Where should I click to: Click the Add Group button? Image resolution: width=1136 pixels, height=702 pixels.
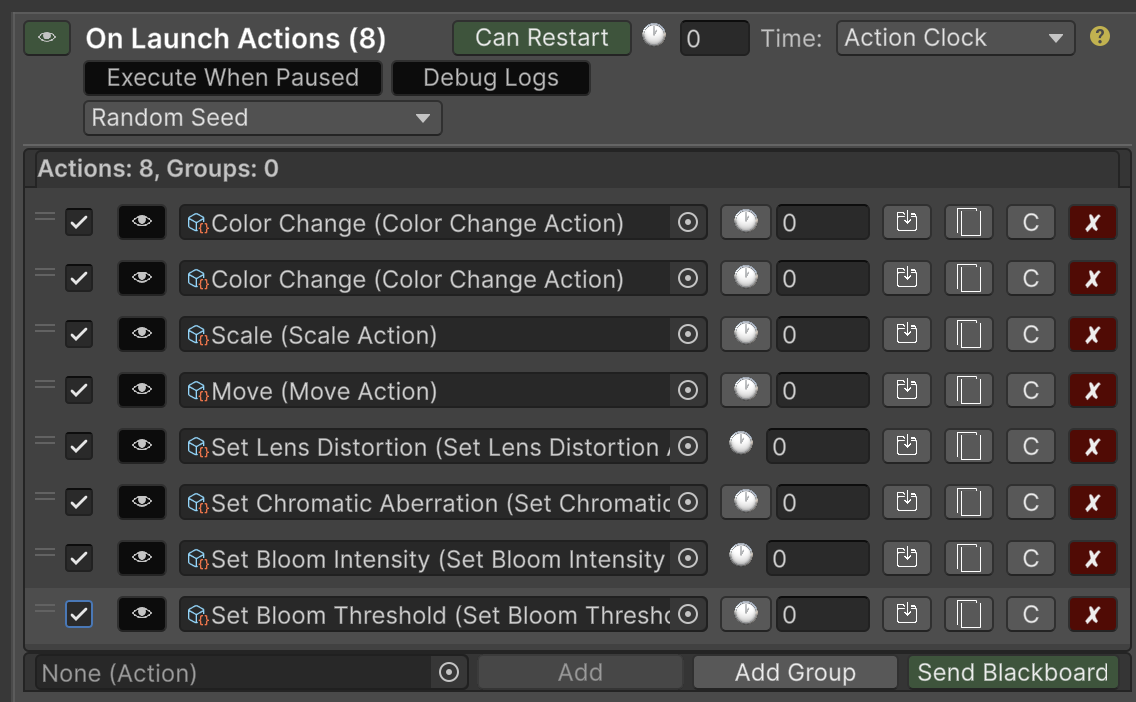tap(795, 673)
